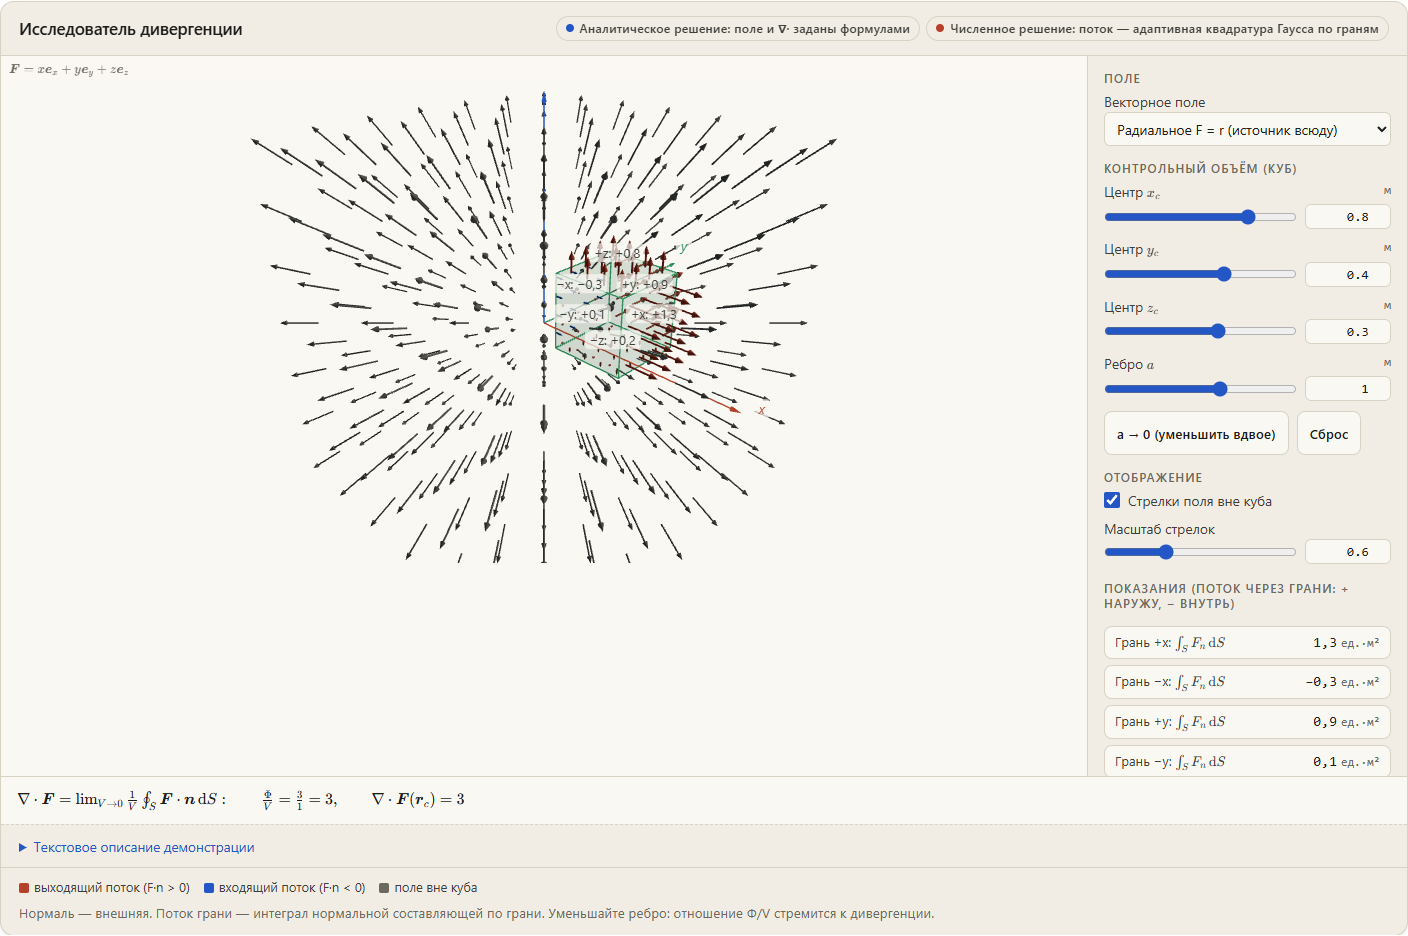The width and height of the screenshot is (1408, 936).
Task: Click the "+y: +0,9" cube face label
Action: click(645, 285)
